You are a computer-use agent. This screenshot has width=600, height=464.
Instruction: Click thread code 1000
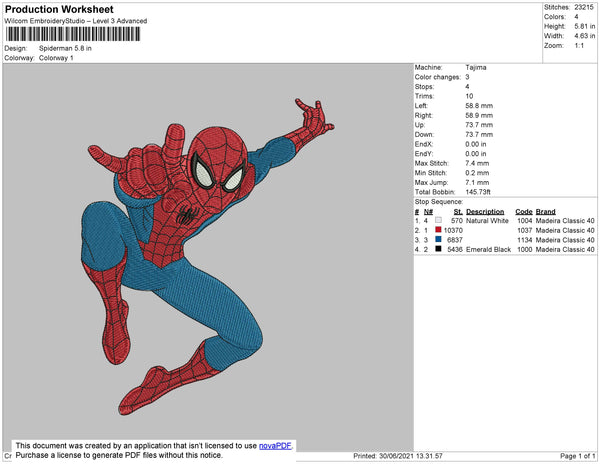tap(525, 249)
